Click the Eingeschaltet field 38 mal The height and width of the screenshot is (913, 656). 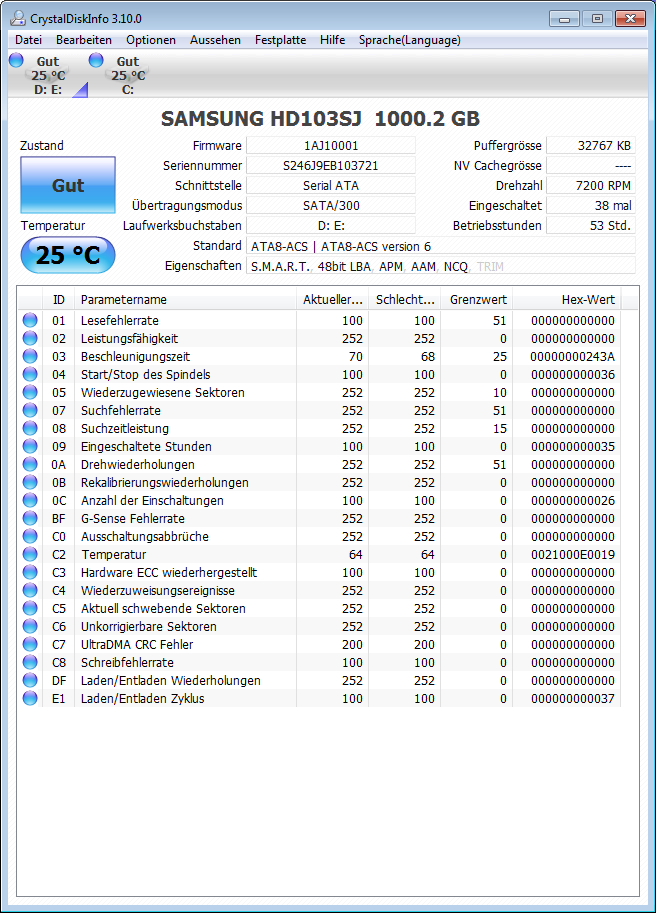(x=591, y=206)
